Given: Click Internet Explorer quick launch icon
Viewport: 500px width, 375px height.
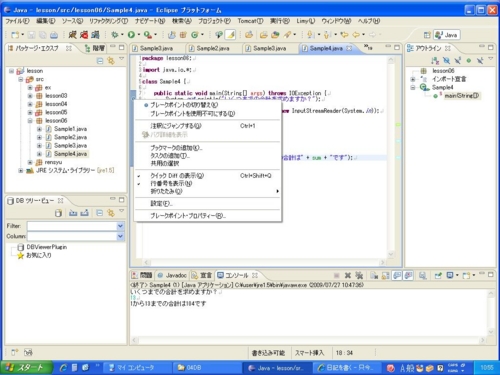Looking at the screenshot, I should tap(63, 368).
